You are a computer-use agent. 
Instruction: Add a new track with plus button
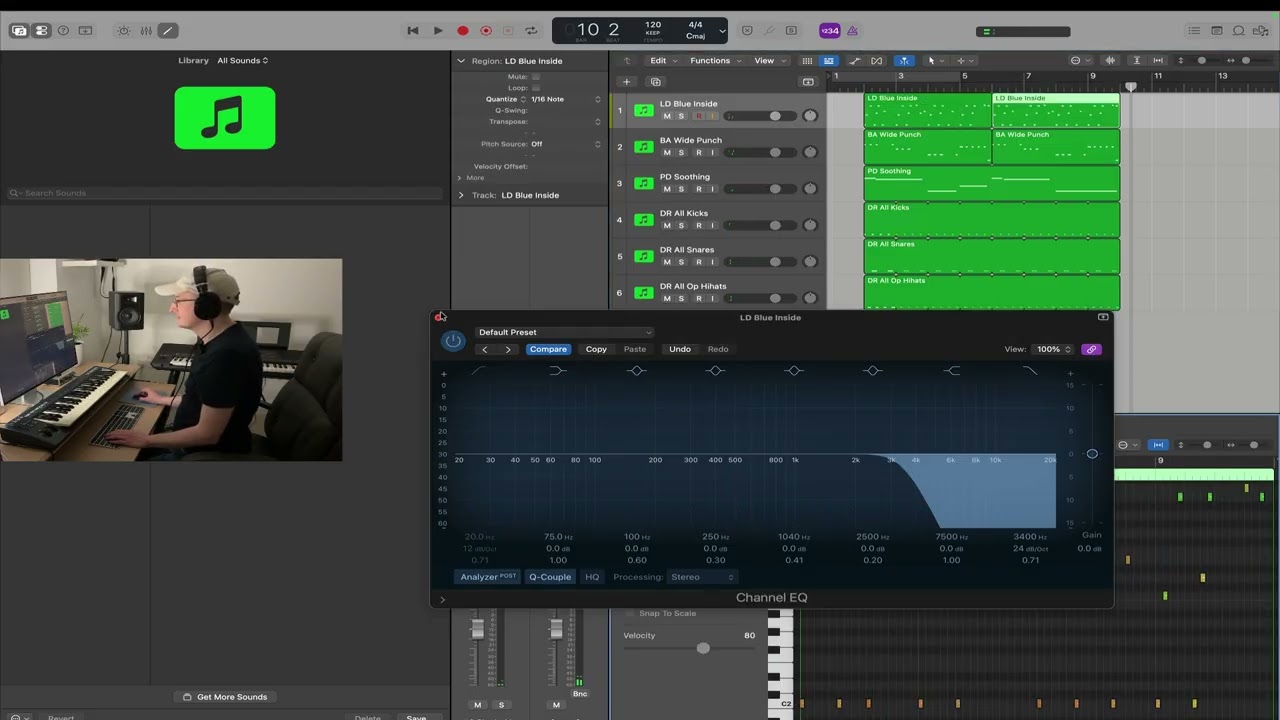[x=627, y=82]
